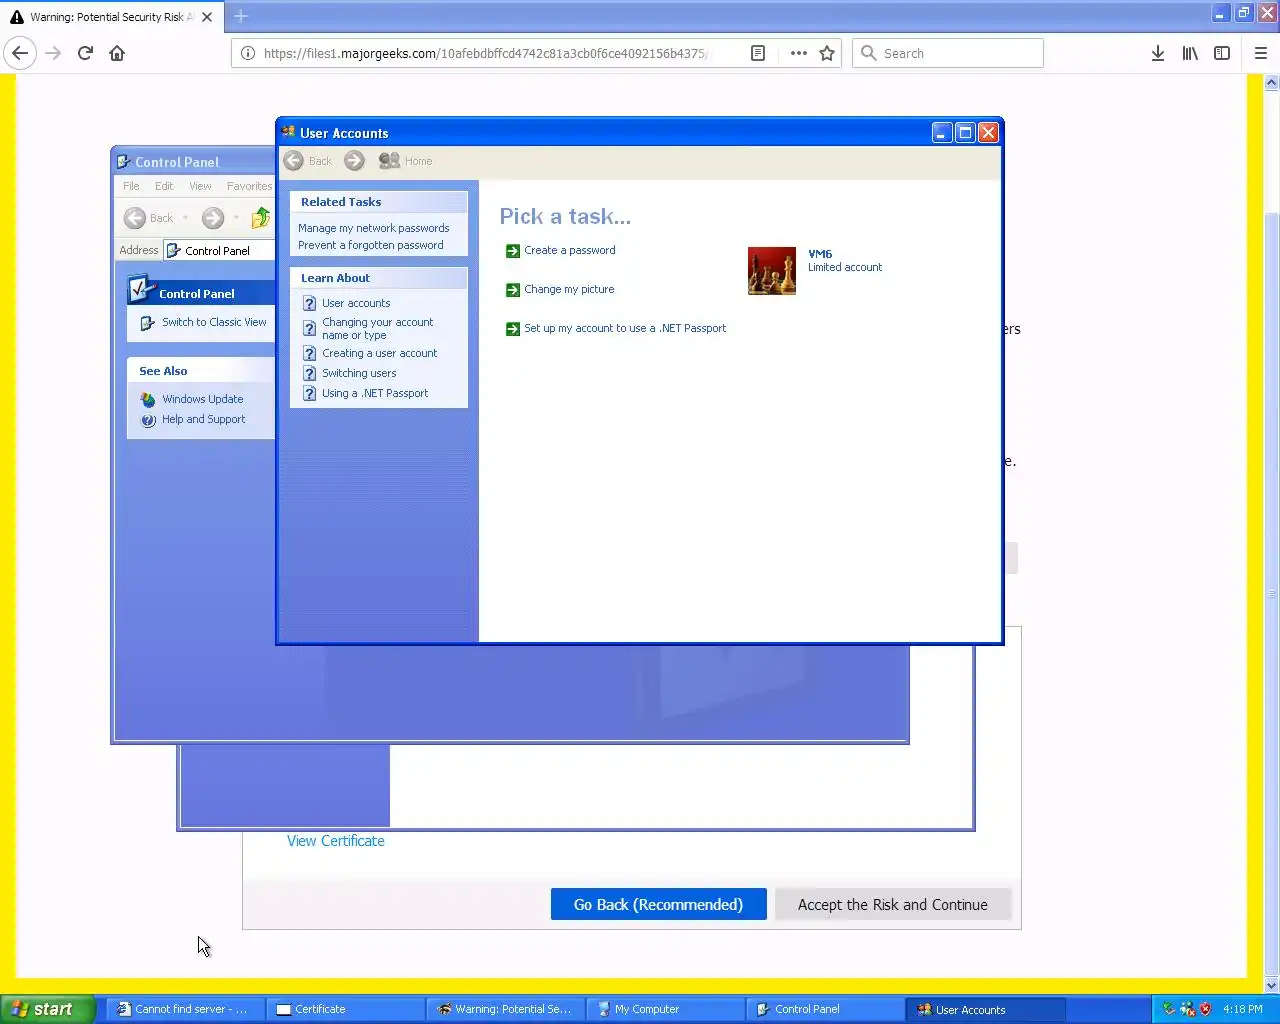Open the Firefox downloads panel
Screen dimensions: 1280x1024
1157,53
